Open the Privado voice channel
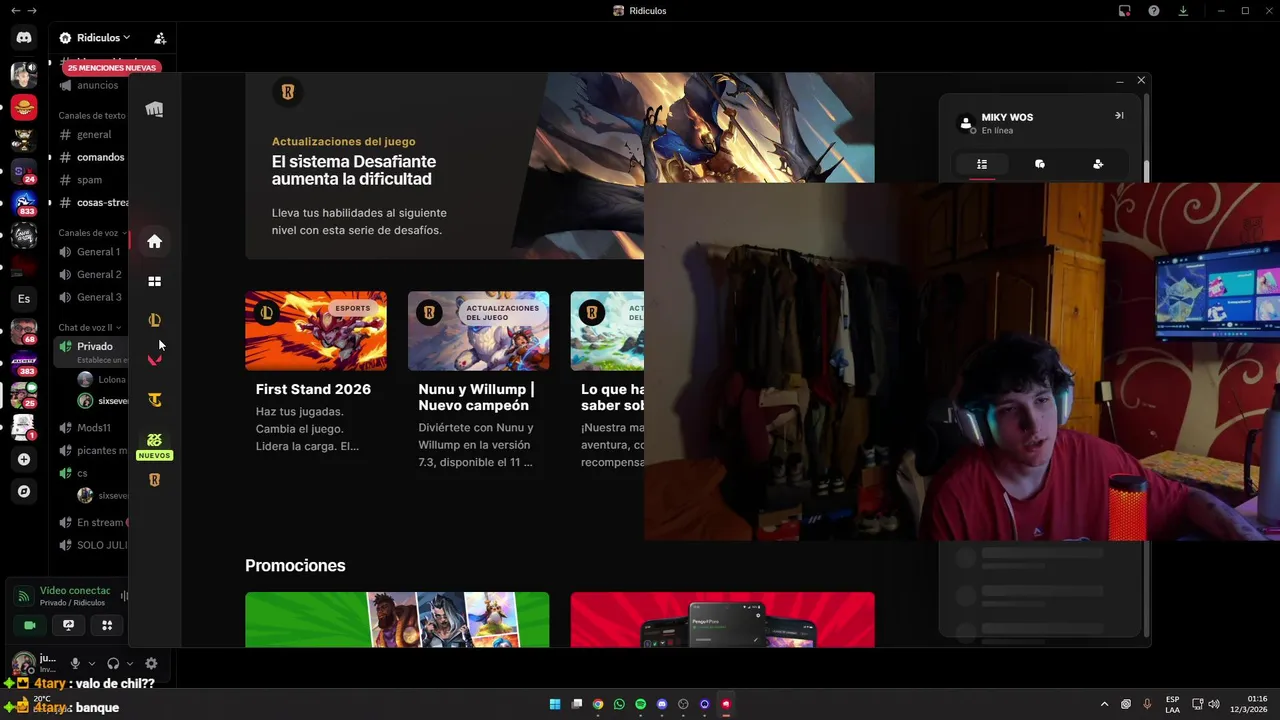Viewport: 1280px width, 720px height. [92, 351]
